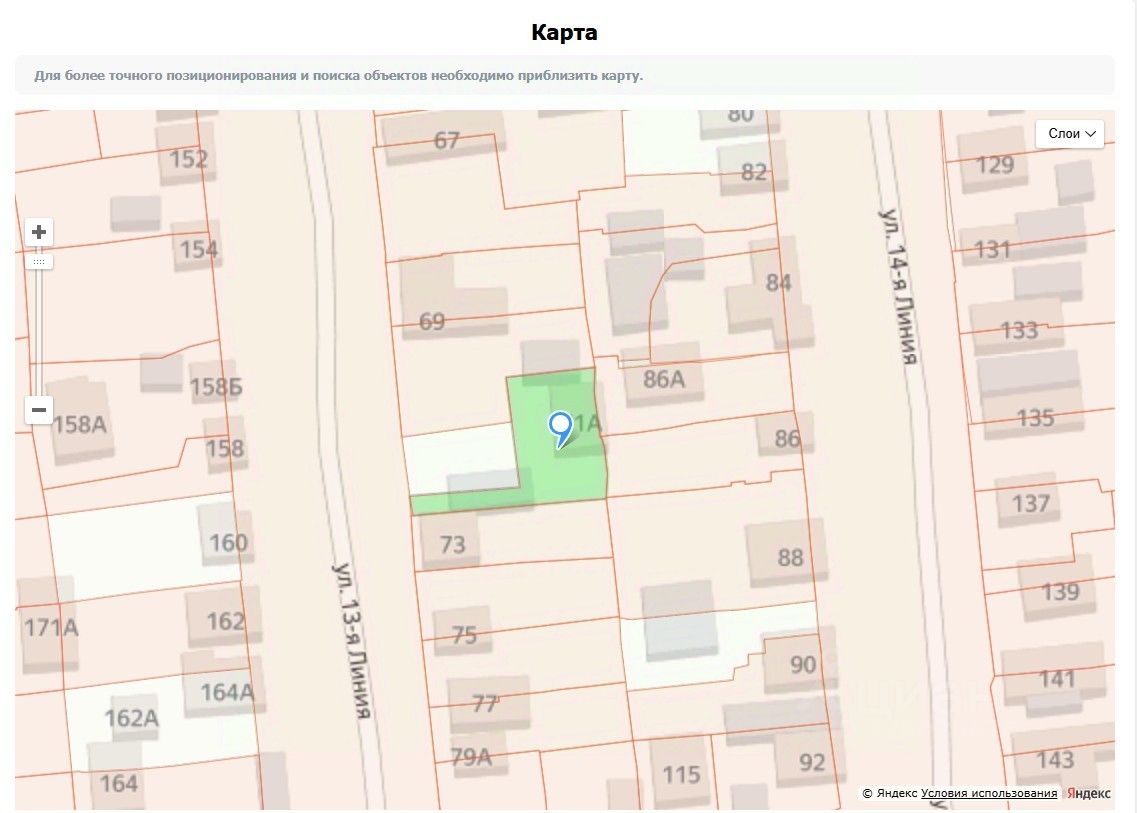Click the zoom out minus button
Image resolution: width=1137 pixels, height=813 pixels.
39,409
